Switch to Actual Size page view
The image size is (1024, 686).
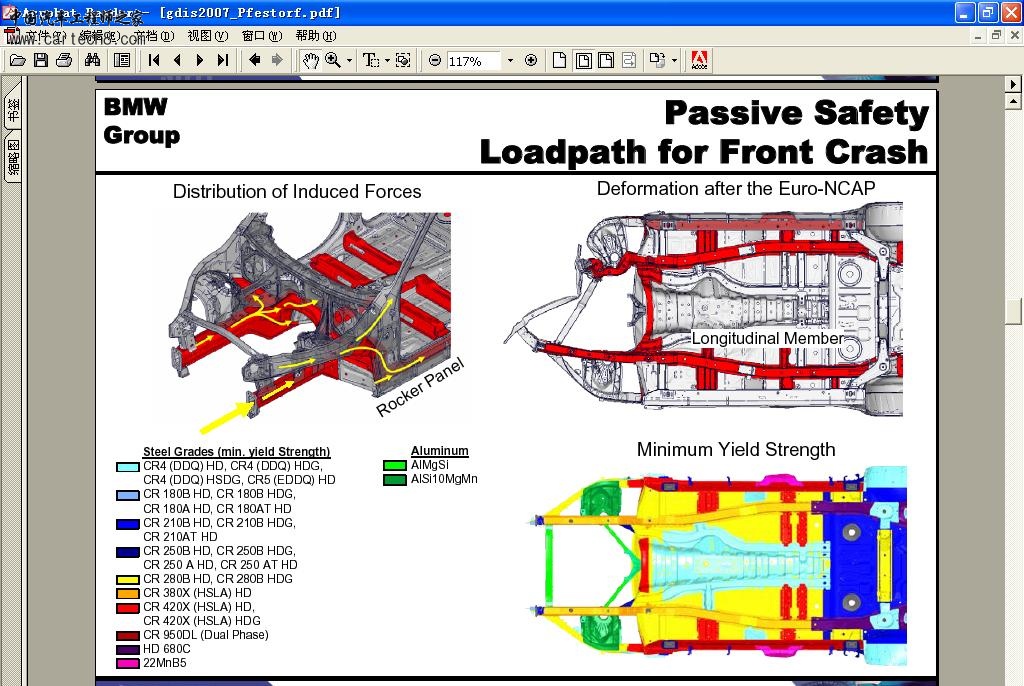pyautogui.click(x=559, y=61)
